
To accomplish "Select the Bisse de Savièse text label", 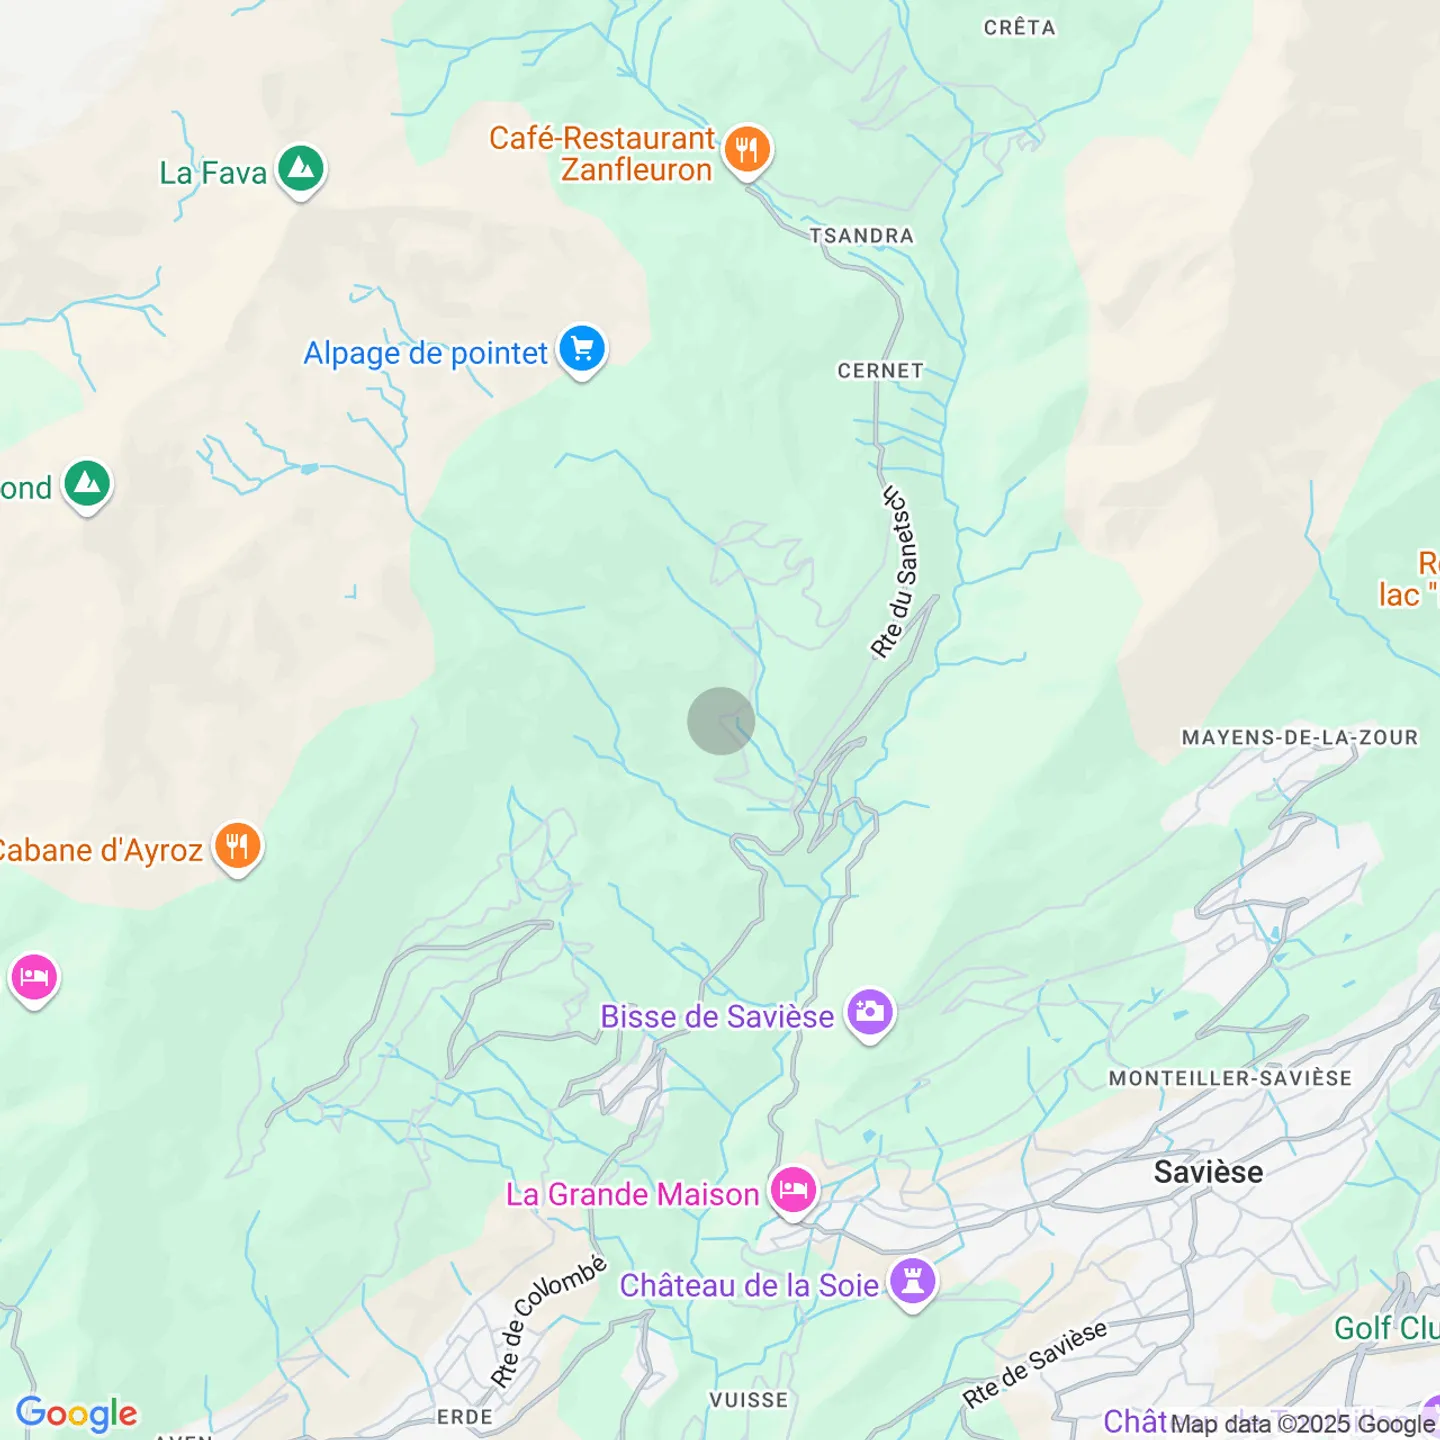I will pos(717,1017).
